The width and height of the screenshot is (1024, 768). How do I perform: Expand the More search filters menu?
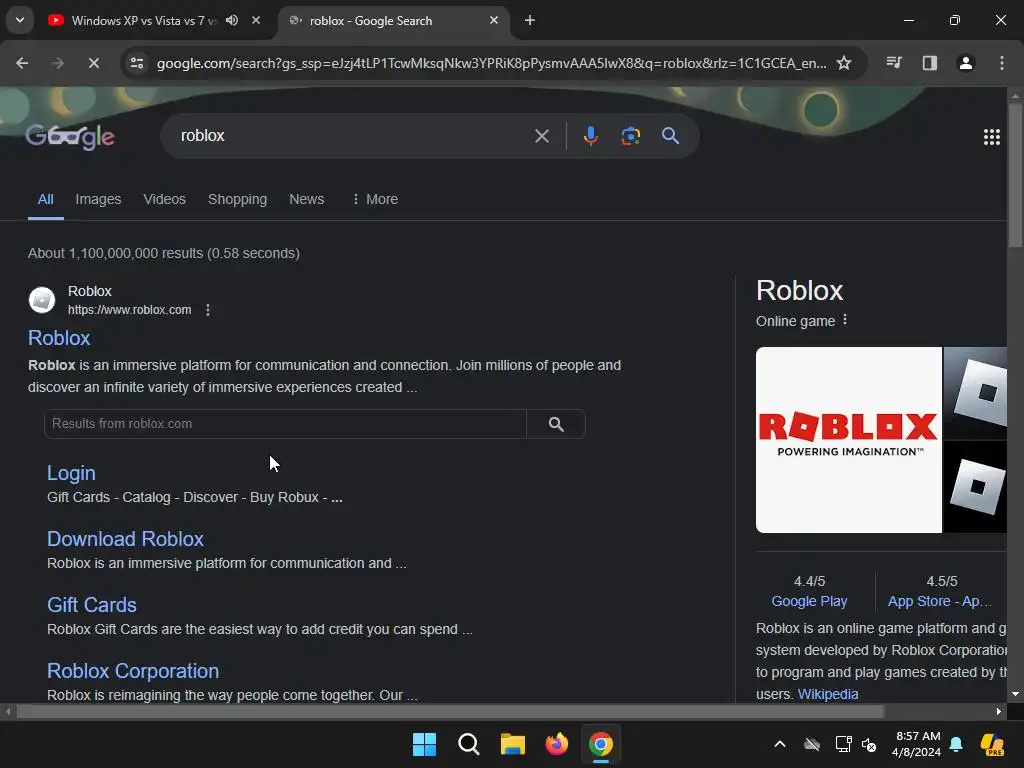click(x=375, y=199)
